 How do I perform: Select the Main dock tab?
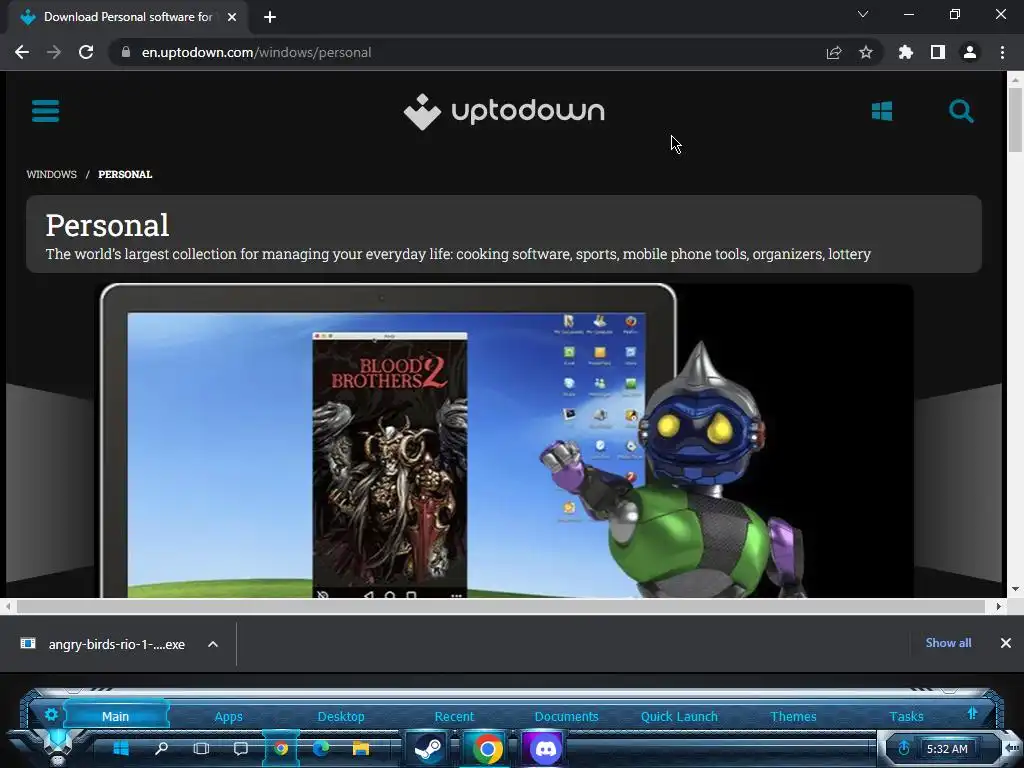[x=116, y=716]
